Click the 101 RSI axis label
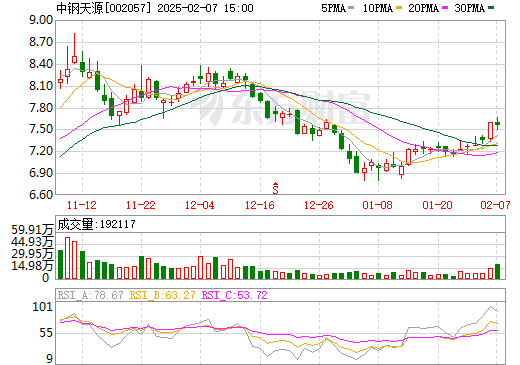 click(x=43, y=307)
